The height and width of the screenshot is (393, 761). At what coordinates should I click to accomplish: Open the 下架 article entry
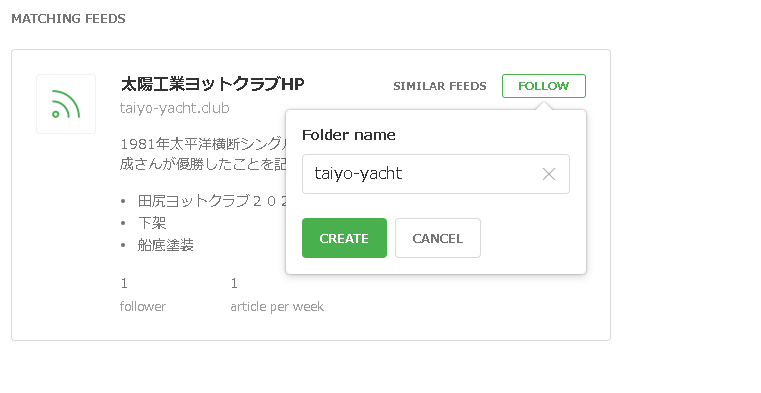pos(152,223)
